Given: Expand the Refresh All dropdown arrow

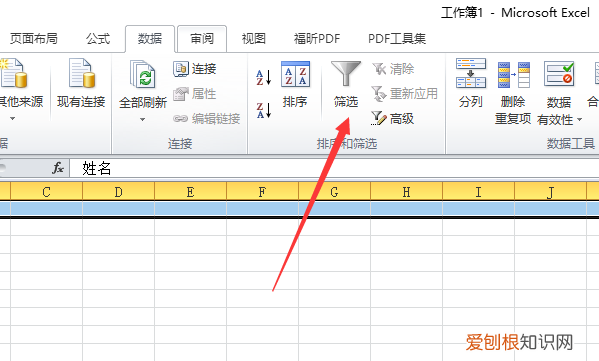Looking at the screenshot, I should (142, 120).
